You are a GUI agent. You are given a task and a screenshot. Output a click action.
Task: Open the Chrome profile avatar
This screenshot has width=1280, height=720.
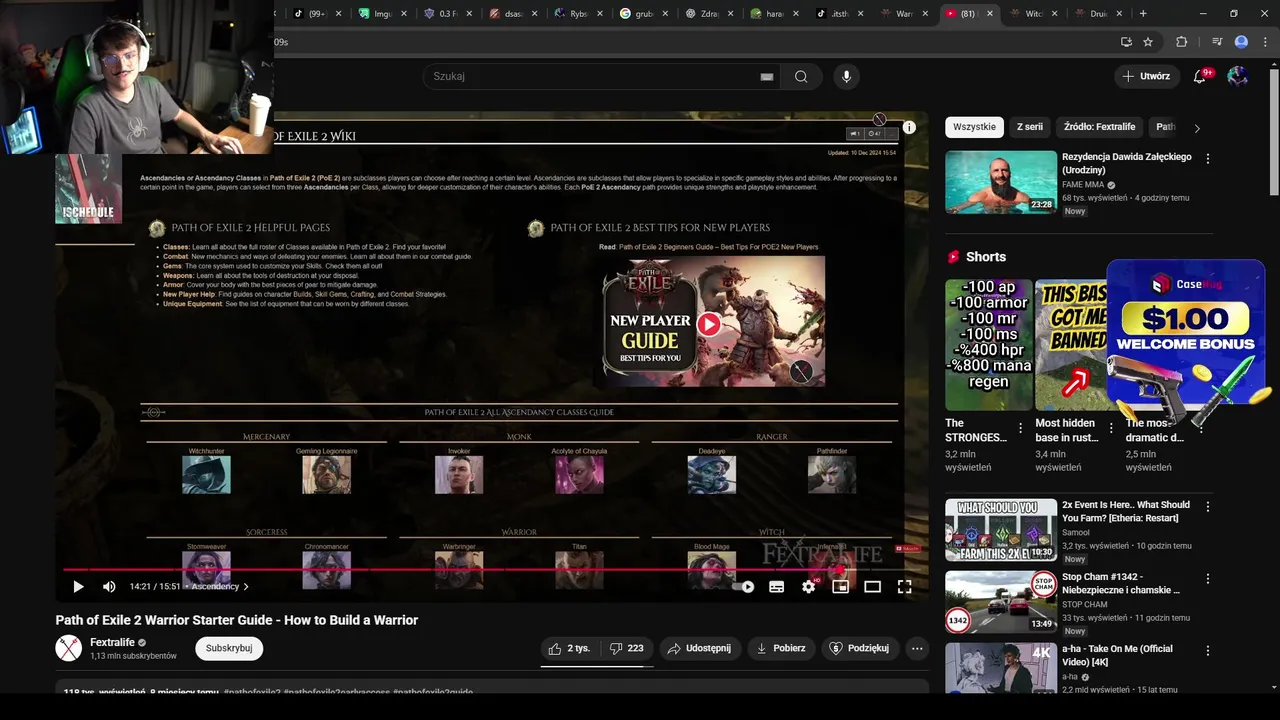tap(1241, 42)
